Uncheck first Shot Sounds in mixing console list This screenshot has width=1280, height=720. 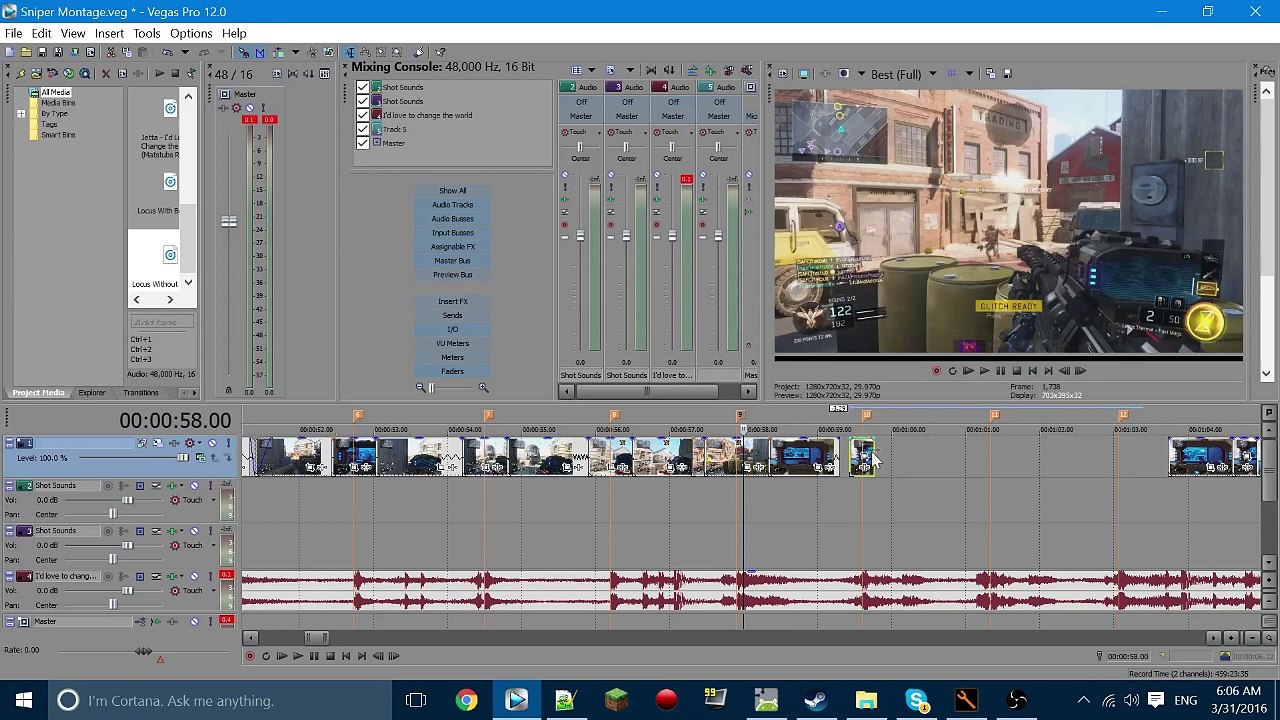point(363,88)
